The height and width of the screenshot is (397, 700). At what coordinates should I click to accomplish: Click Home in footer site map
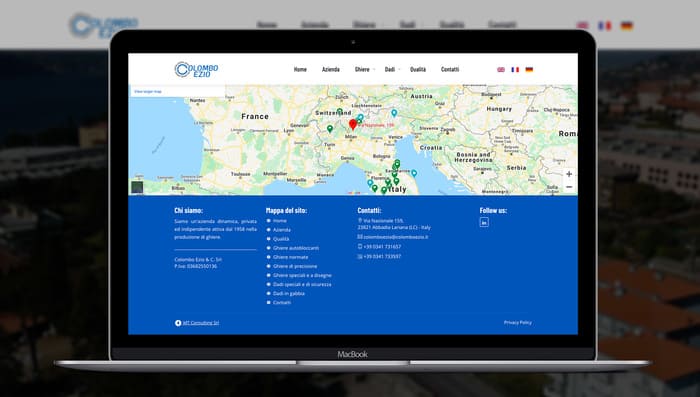(x=280, y=221)
